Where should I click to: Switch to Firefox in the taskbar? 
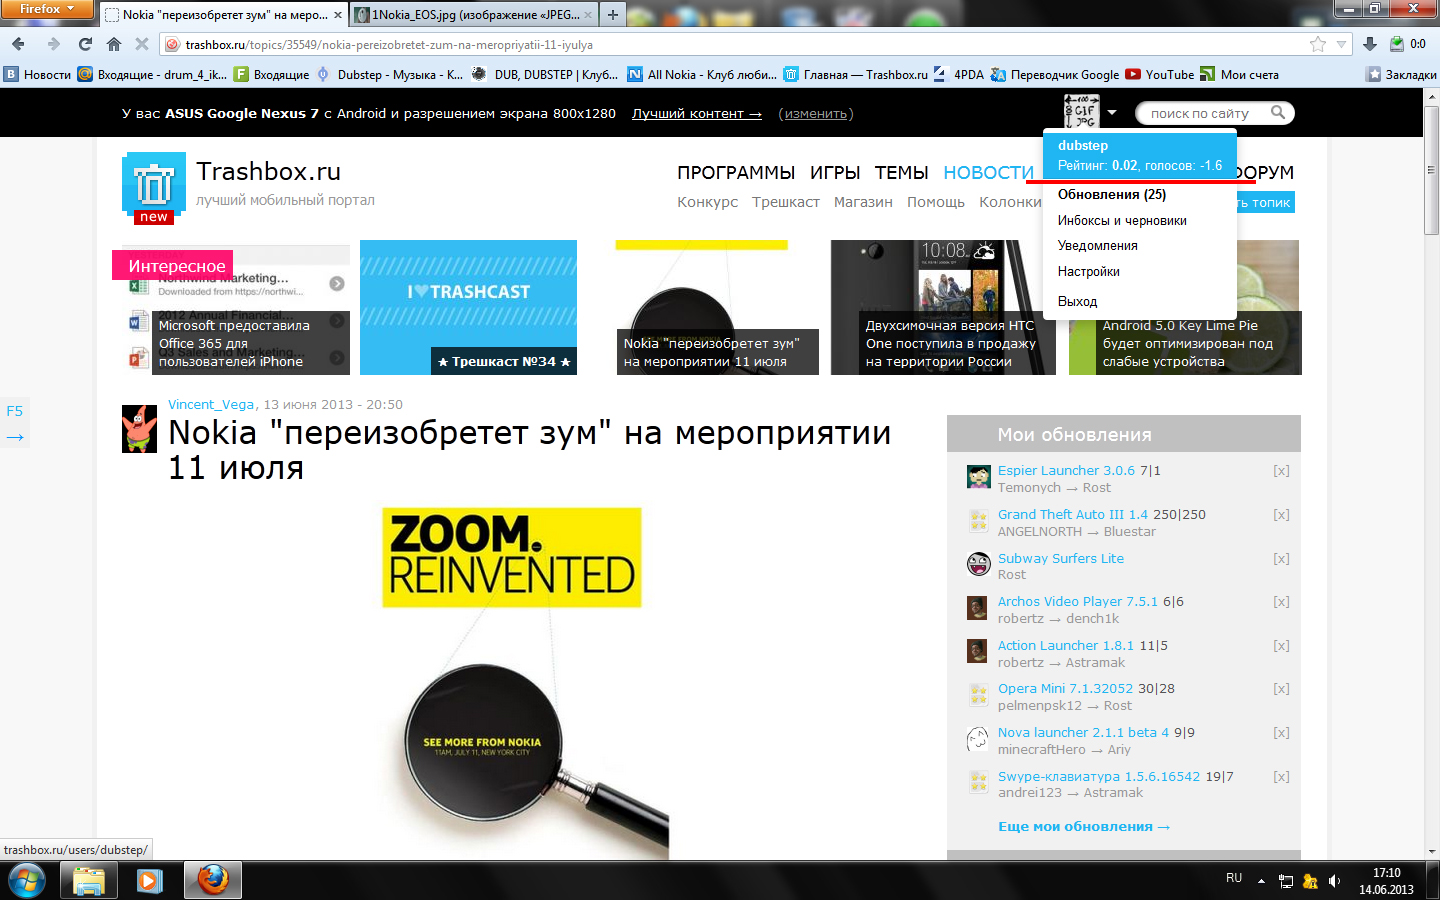(x=212, y=881)
